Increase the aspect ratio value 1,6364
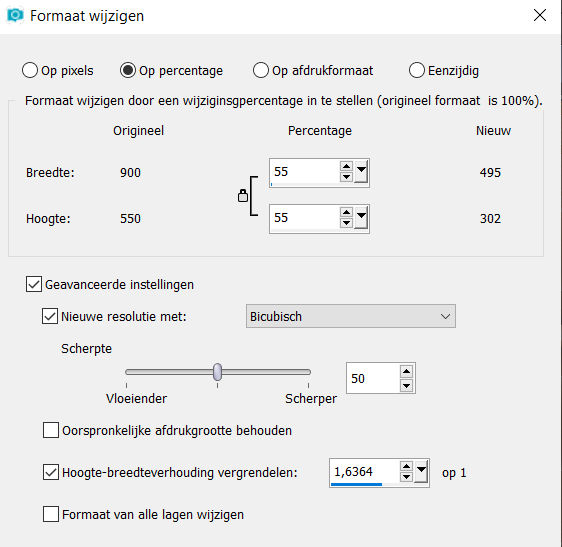 pyautogui.click(x=406, y=466)
